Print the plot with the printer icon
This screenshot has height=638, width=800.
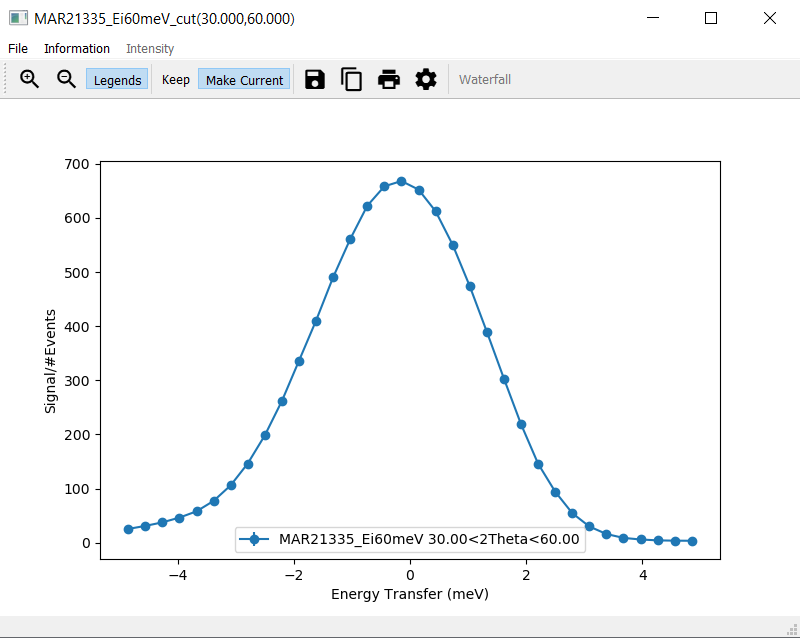(389, 80)
